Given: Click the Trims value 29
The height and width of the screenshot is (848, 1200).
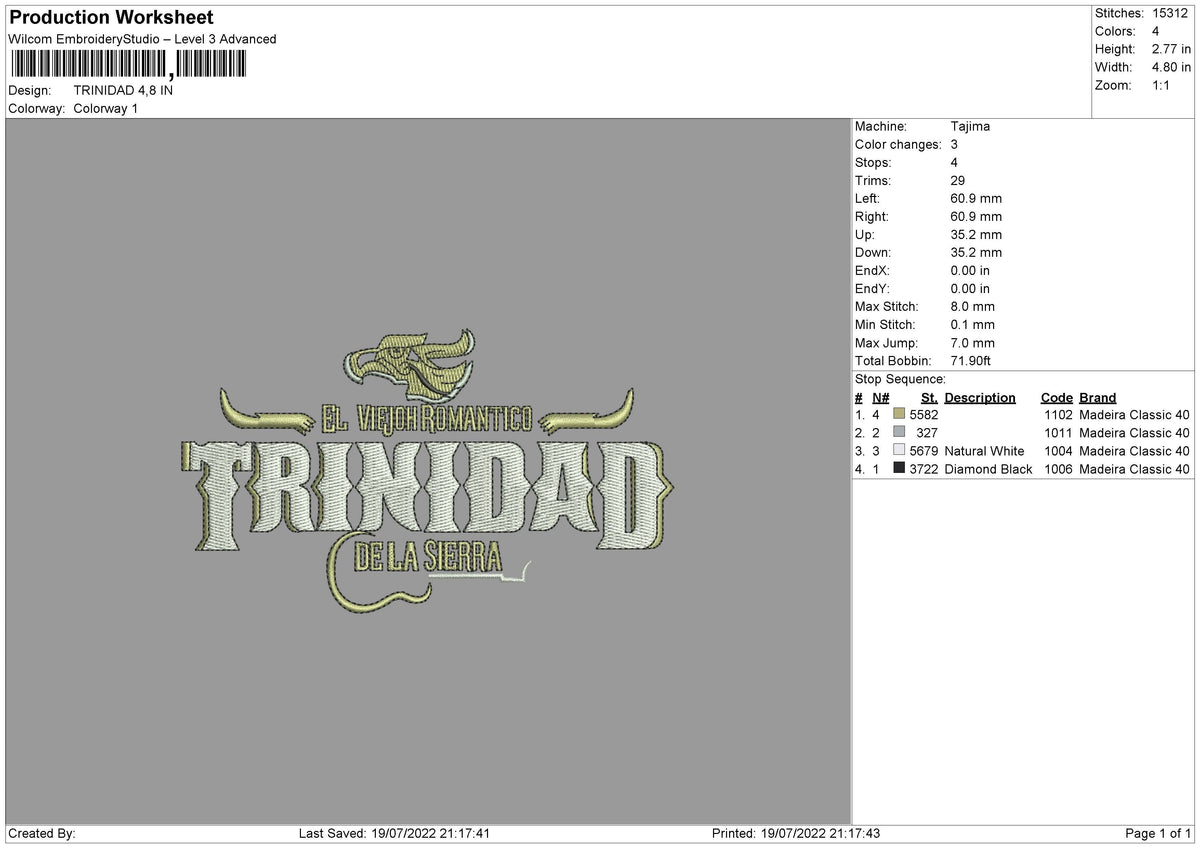Looking at the screenshot, I should (x=957, y=180).
